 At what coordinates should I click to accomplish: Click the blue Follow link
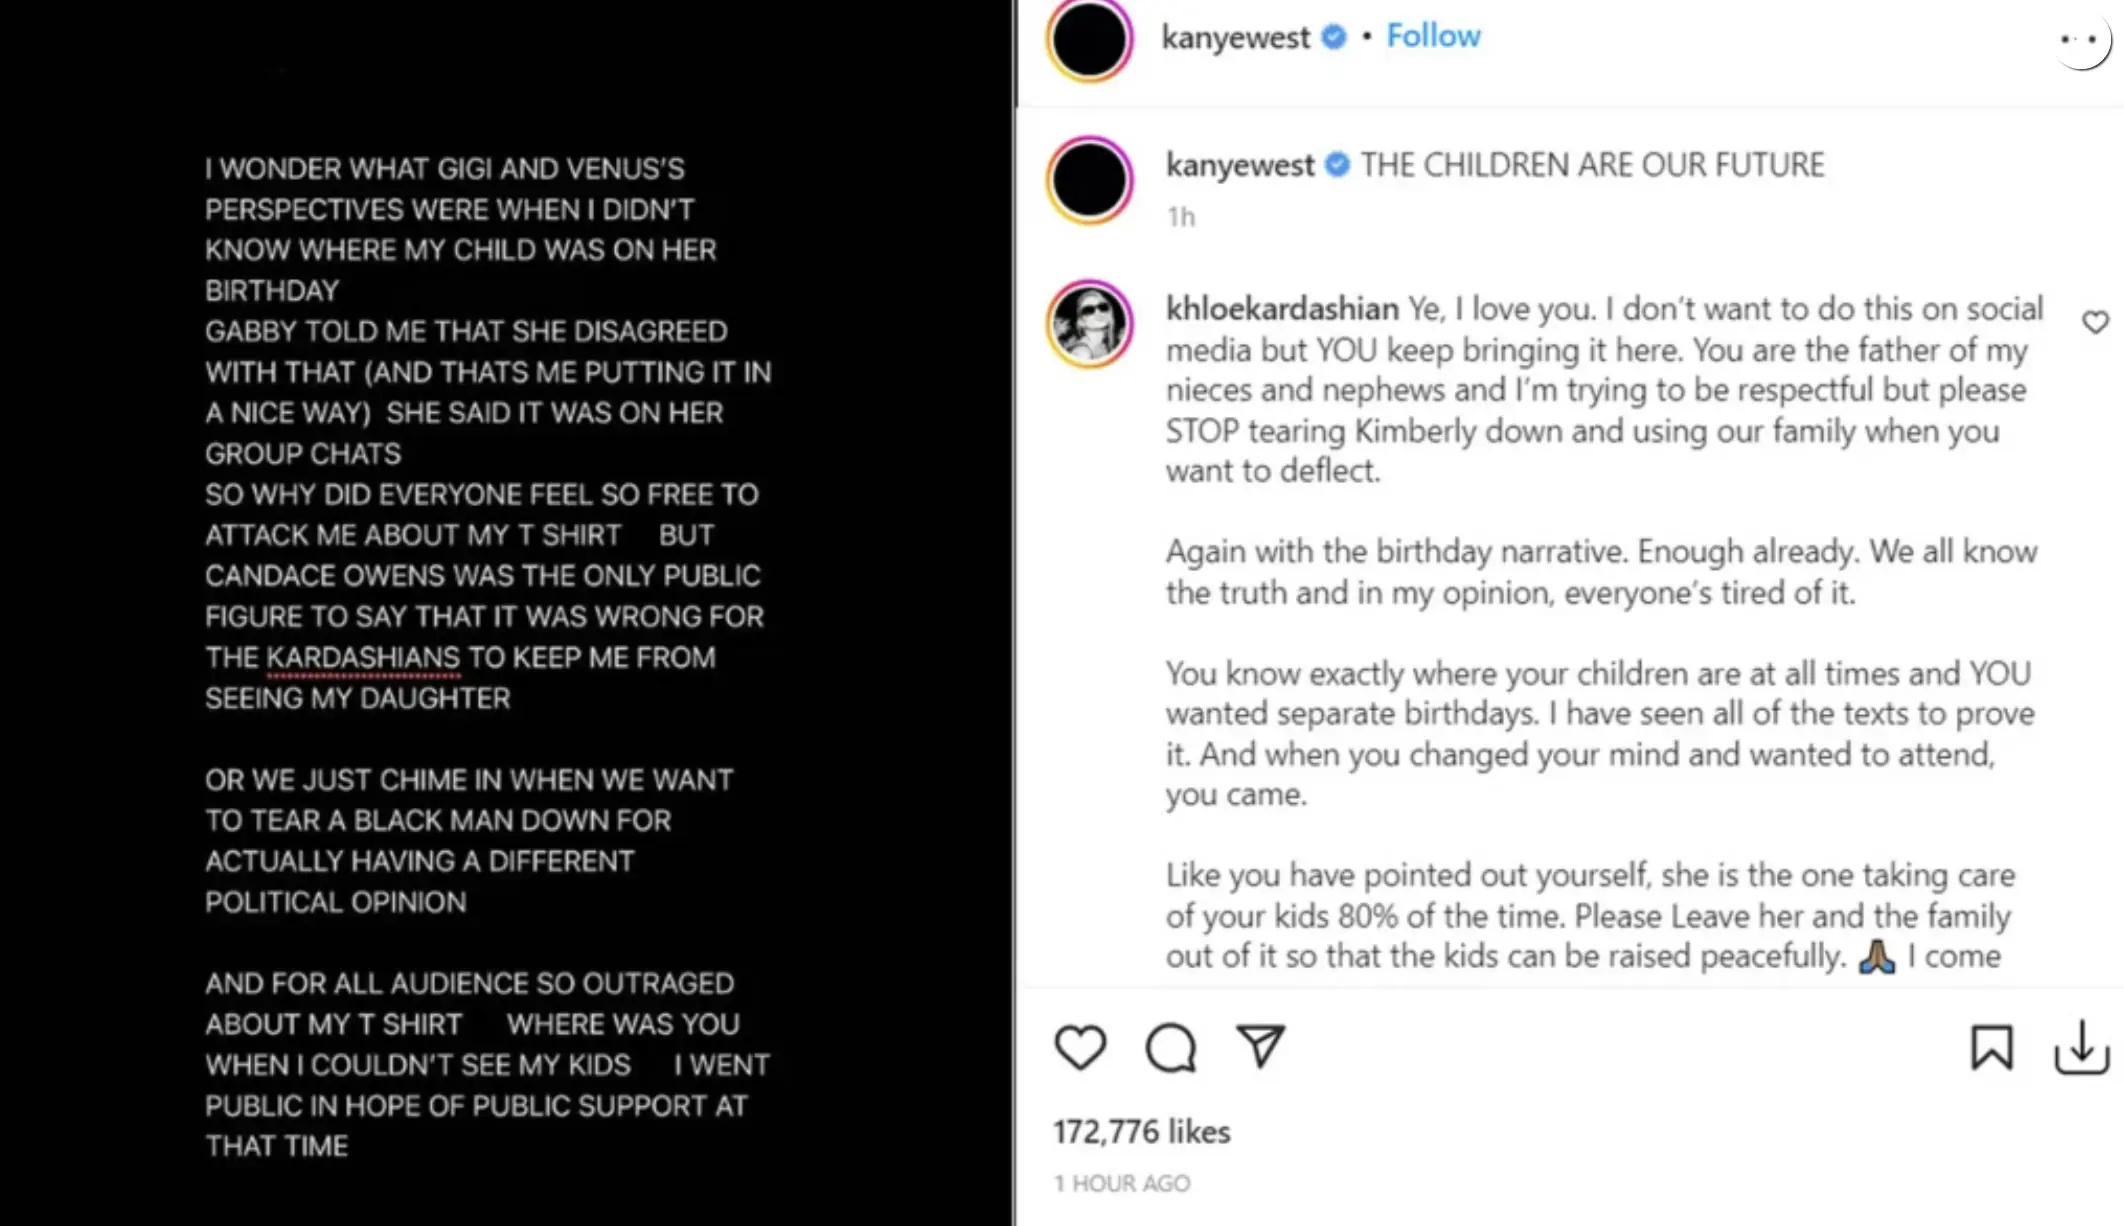[x=1432, y=36]
